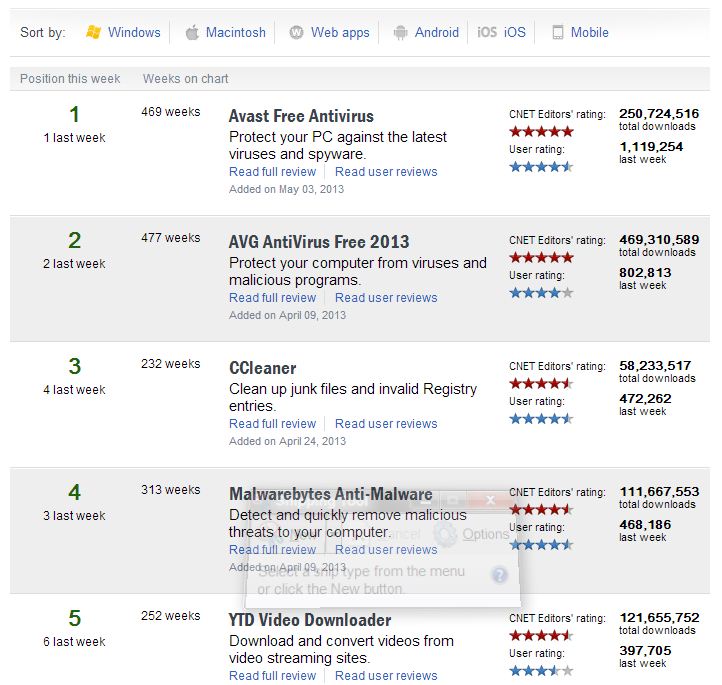
Task: Read full review of AVG AntiVirus Free 2013
Action: point(272,298)
